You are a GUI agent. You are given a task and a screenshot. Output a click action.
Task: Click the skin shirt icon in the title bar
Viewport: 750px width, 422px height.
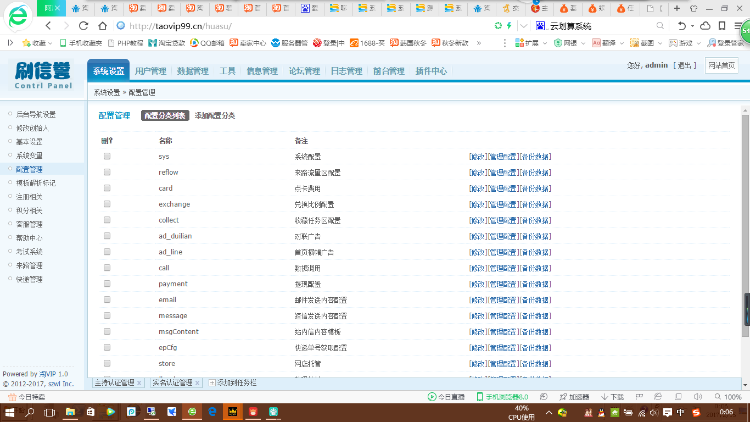click(x=694, y=8)
